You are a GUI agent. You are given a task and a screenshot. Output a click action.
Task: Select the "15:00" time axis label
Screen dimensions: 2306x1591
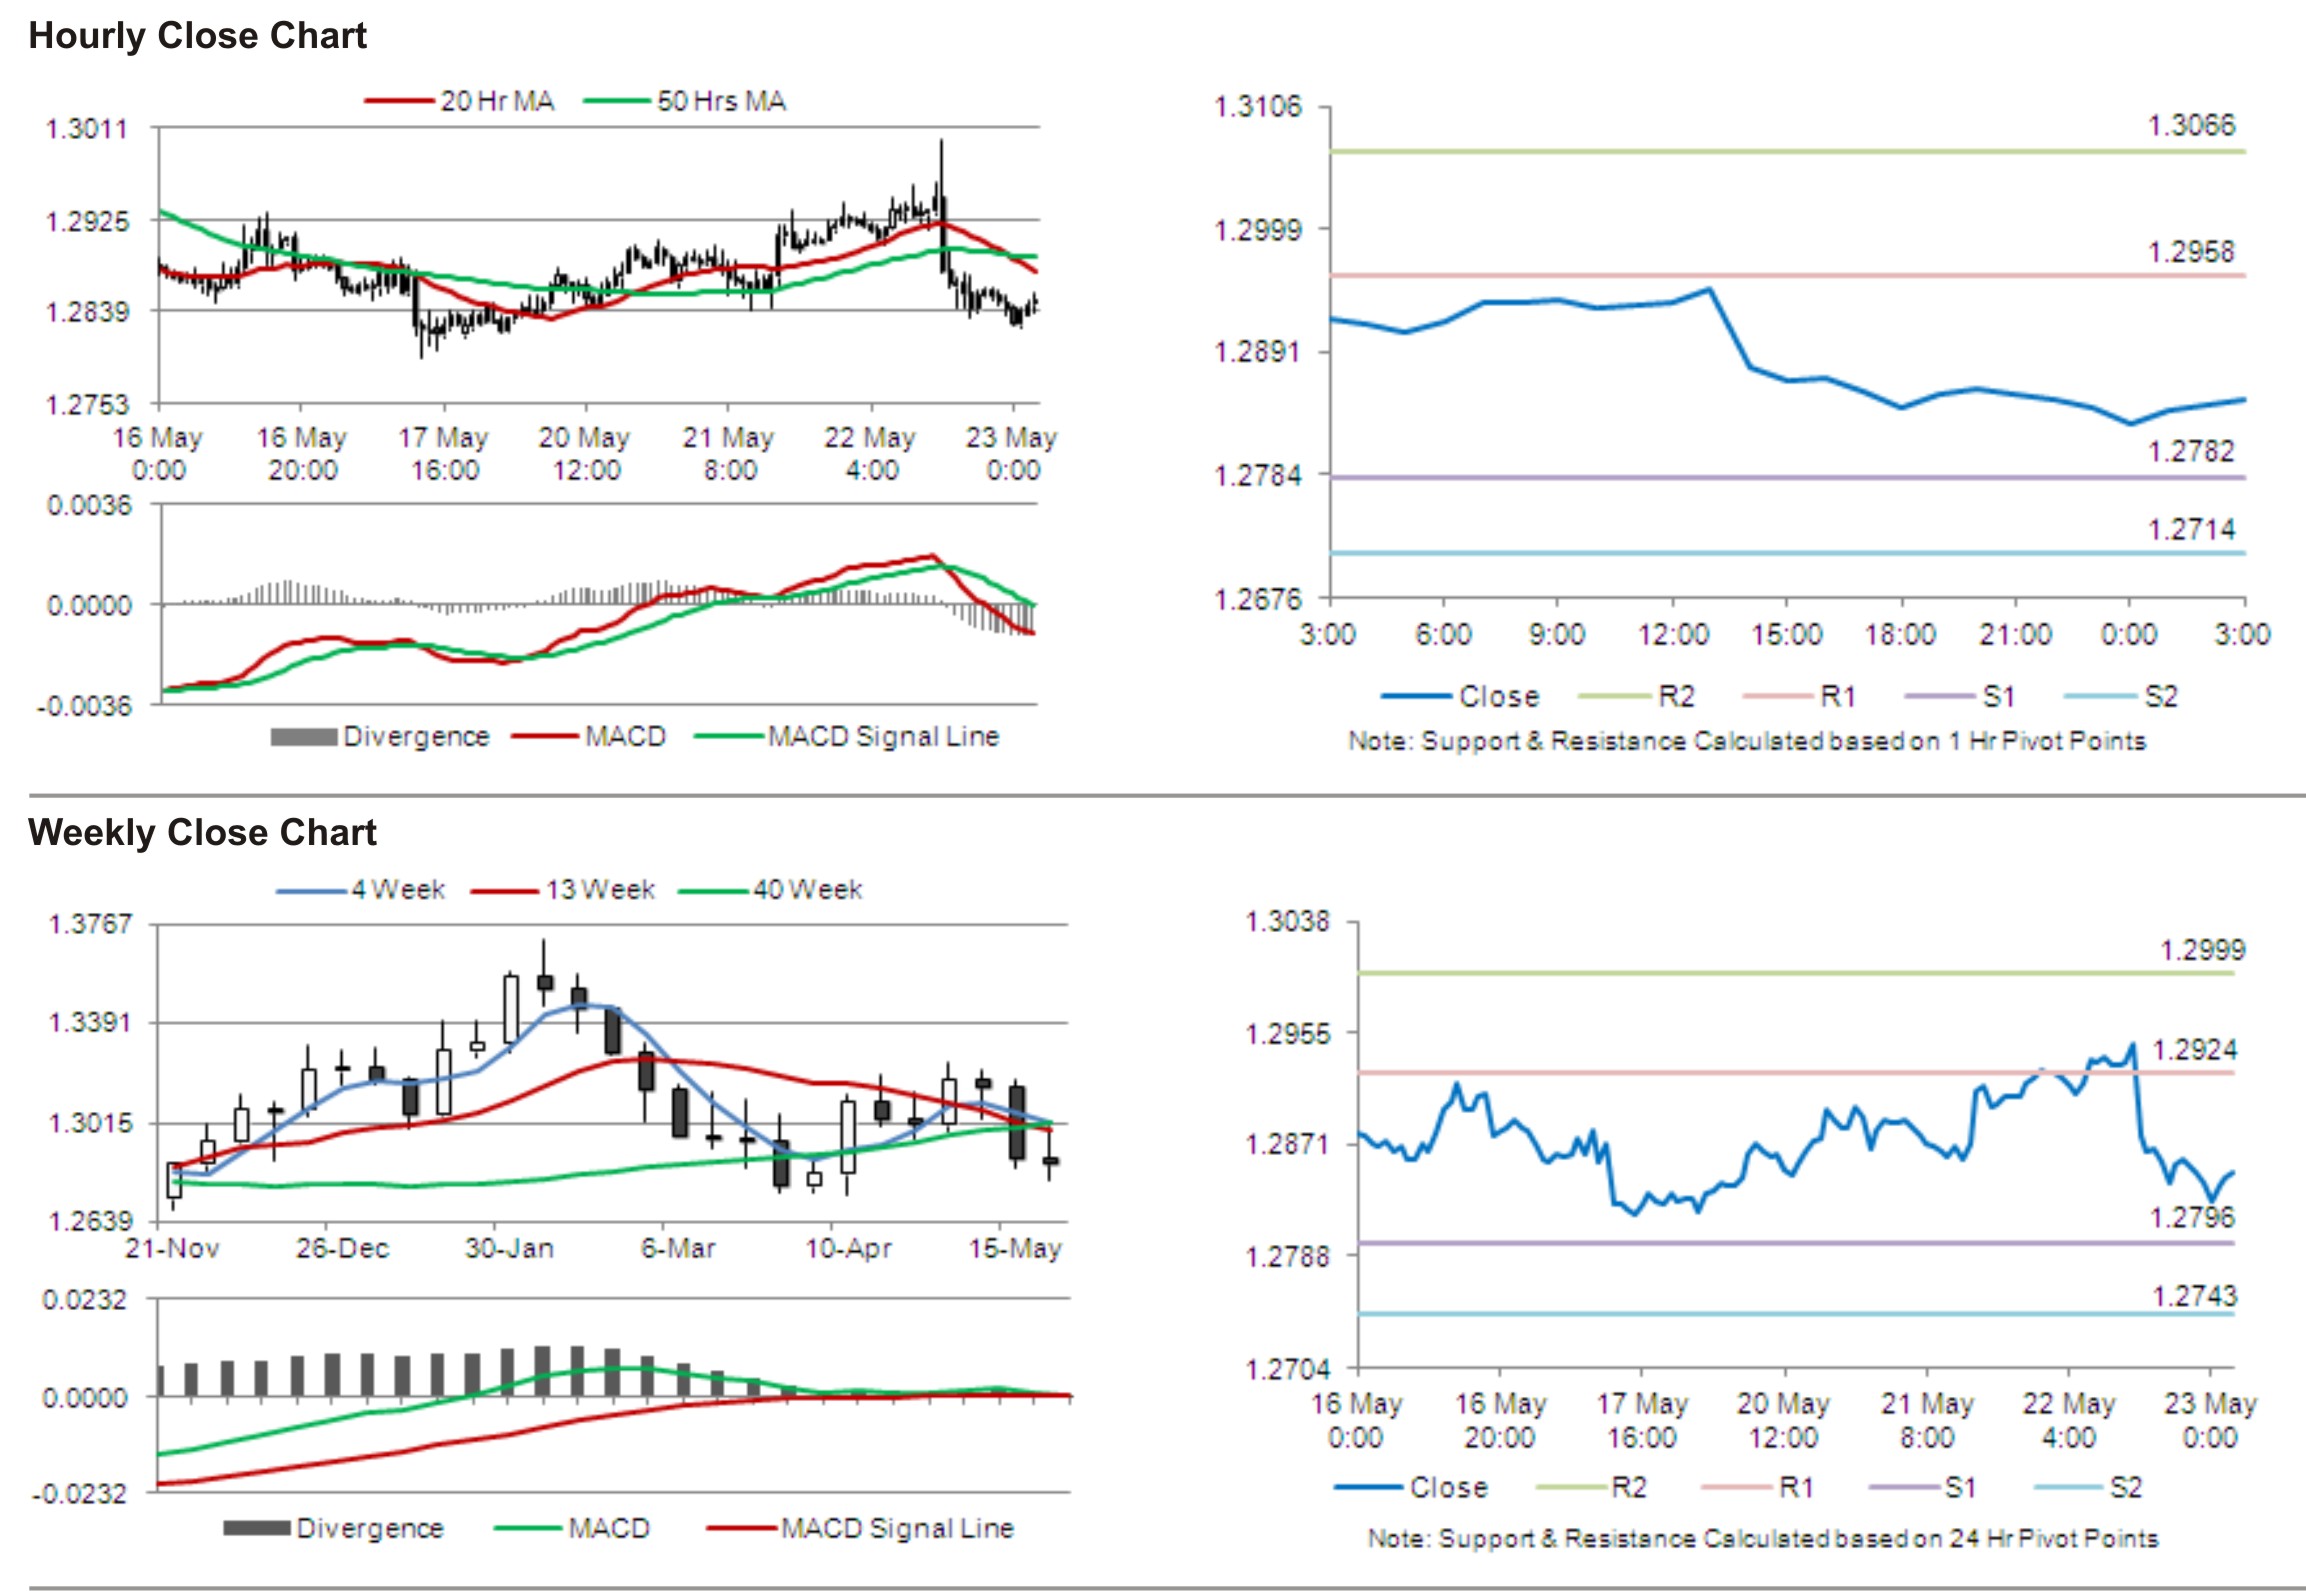coord(1786,634)
